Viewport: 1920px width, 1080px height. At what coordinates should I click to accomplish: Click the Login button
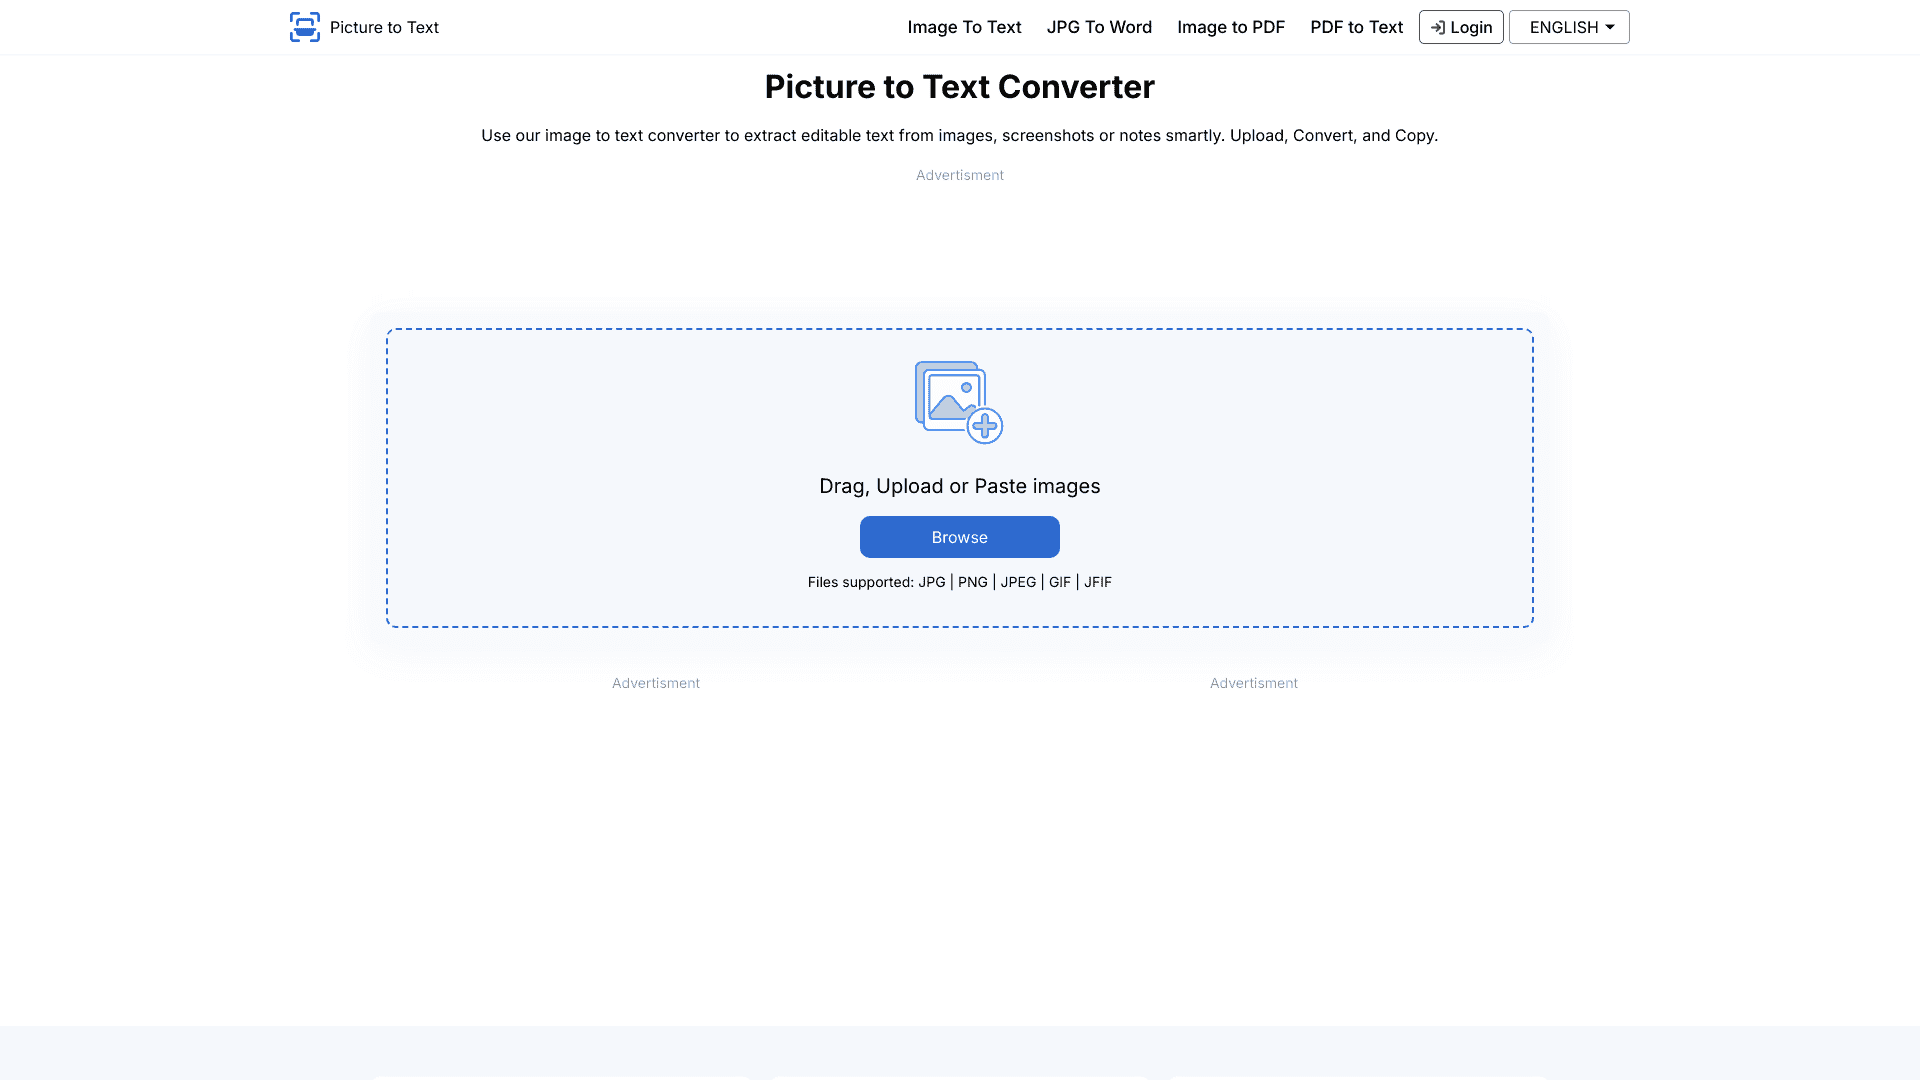1461,27
